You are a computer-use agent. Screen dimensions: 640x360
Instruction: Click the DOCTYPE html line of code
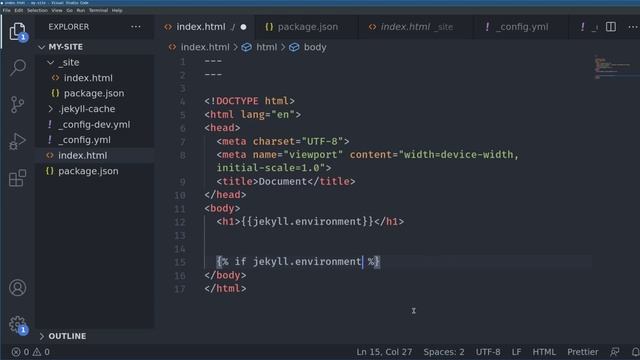pyautogui.click(x=249, y=101)
